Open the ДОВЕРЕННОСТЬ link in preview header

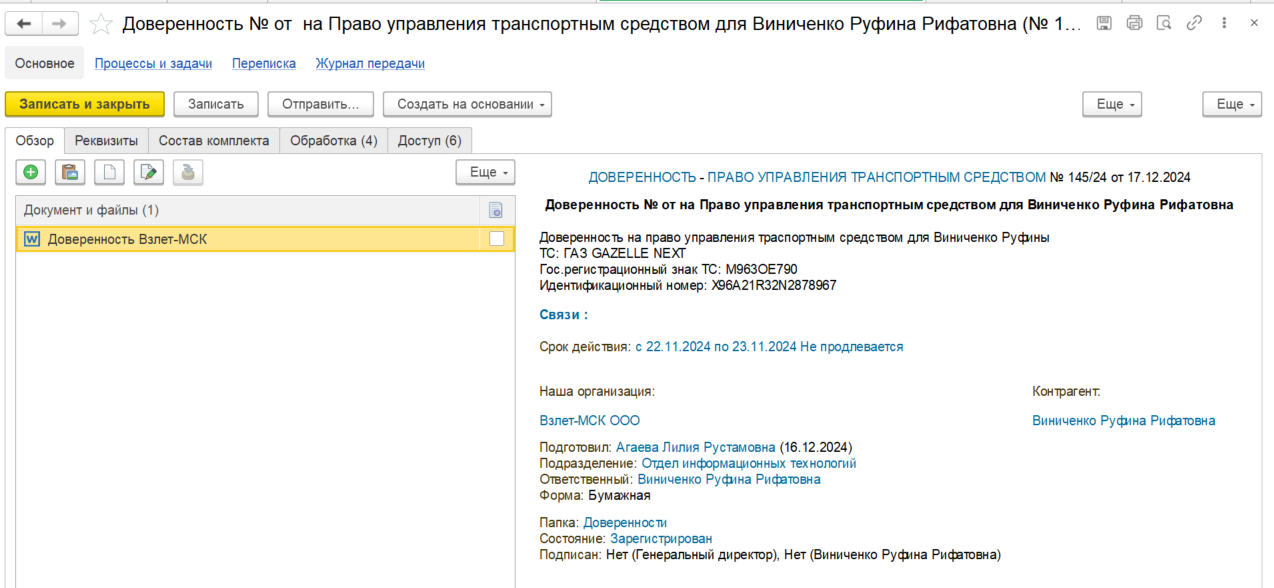point(642,177)
